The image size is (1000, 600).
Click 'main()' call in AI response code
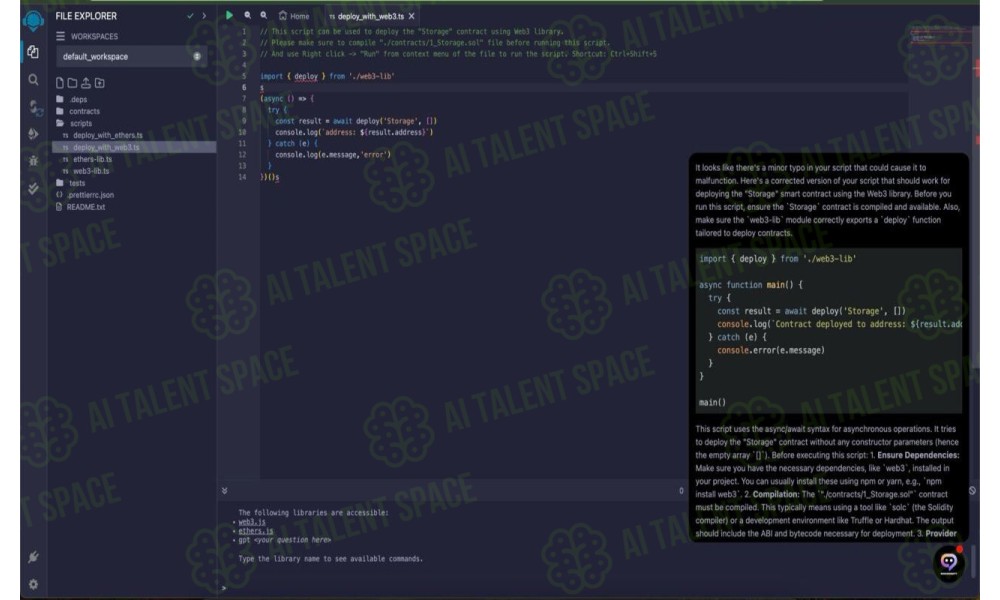(712, 402)
